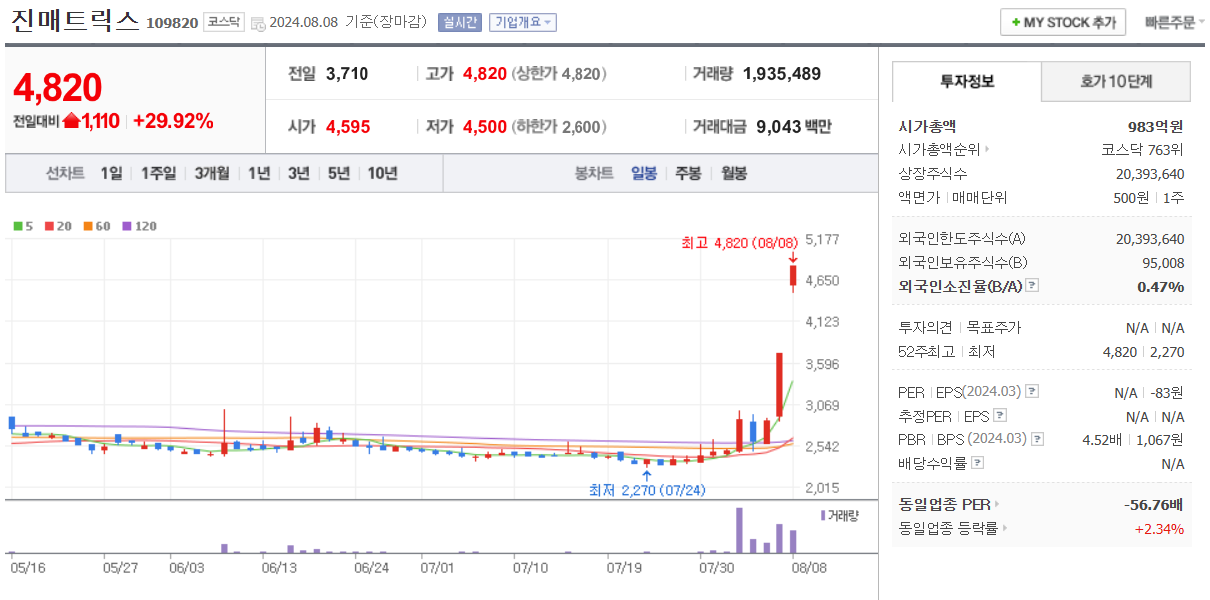Select the 일봉 candle chart
The width and height of the screenshot is (1210, 600).
644,173
